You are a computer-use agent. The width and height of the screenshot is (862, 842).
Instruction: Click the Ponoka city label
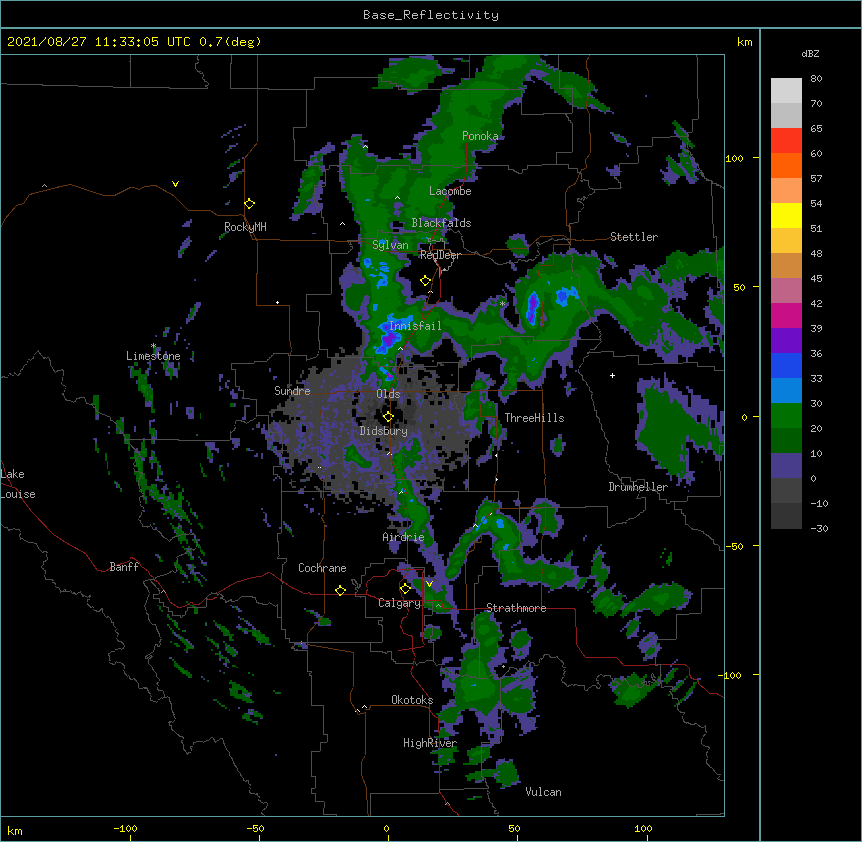tap(480, 136)
